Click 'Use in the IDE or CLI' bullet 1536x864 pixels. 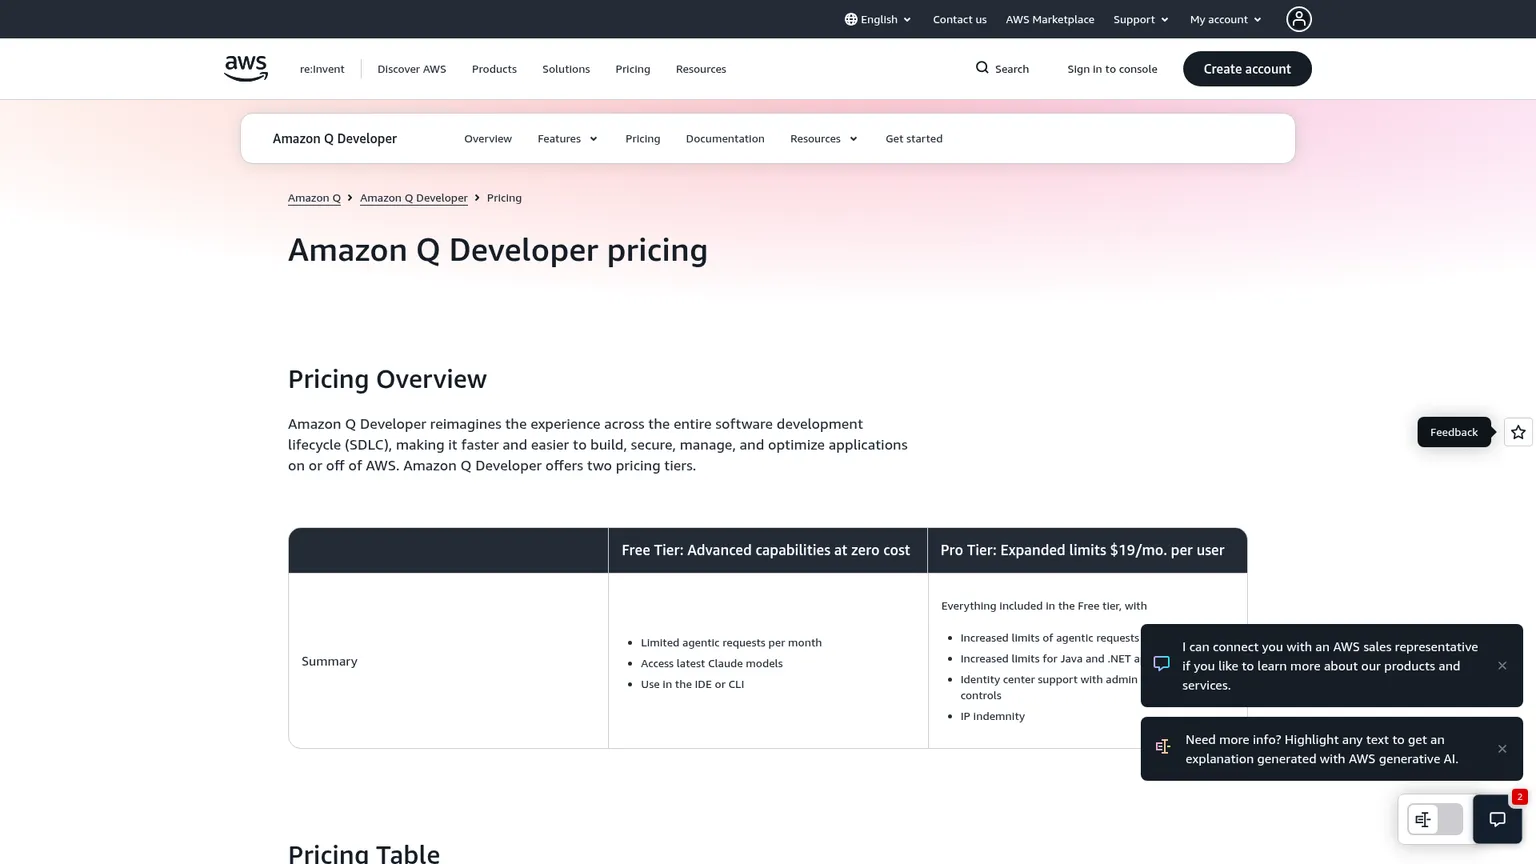(692, 684)
